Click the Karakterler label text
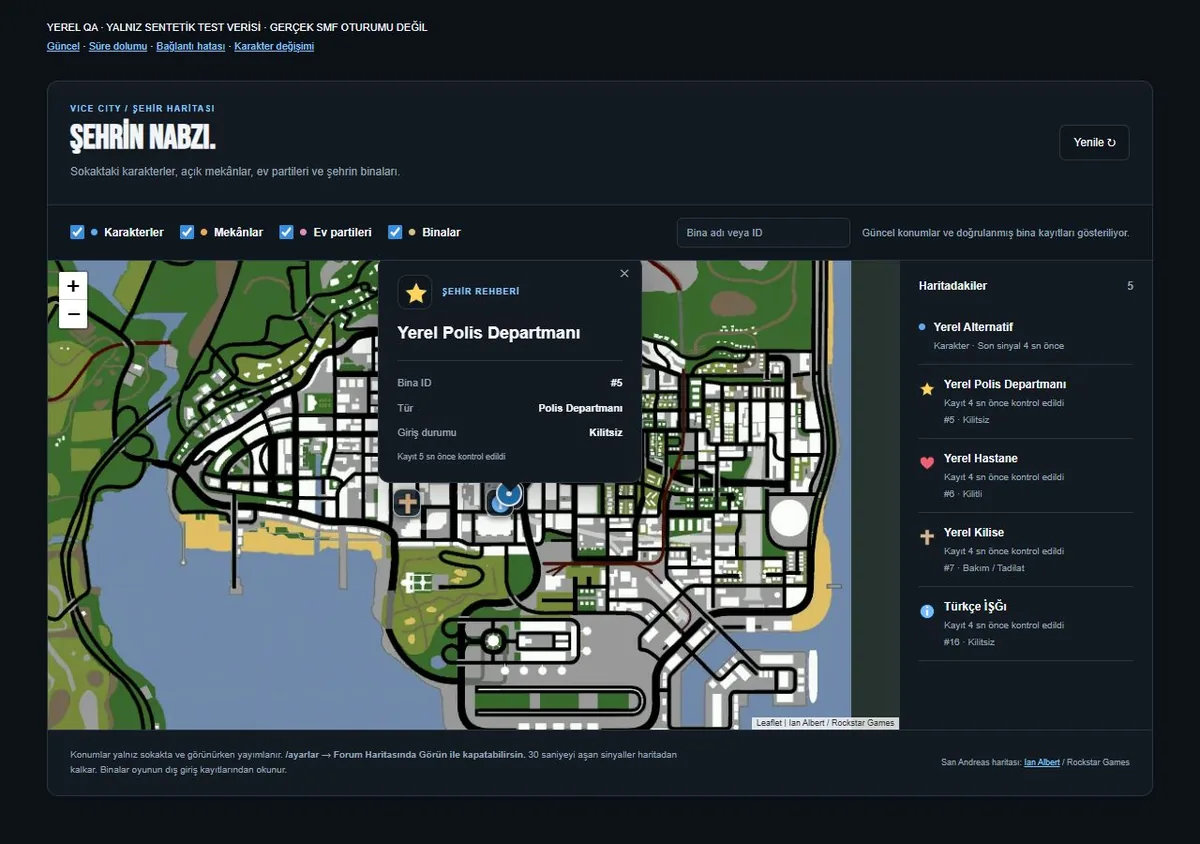Screen dimensions: 1200x844 pyautogui.click(x=134, y=232)
